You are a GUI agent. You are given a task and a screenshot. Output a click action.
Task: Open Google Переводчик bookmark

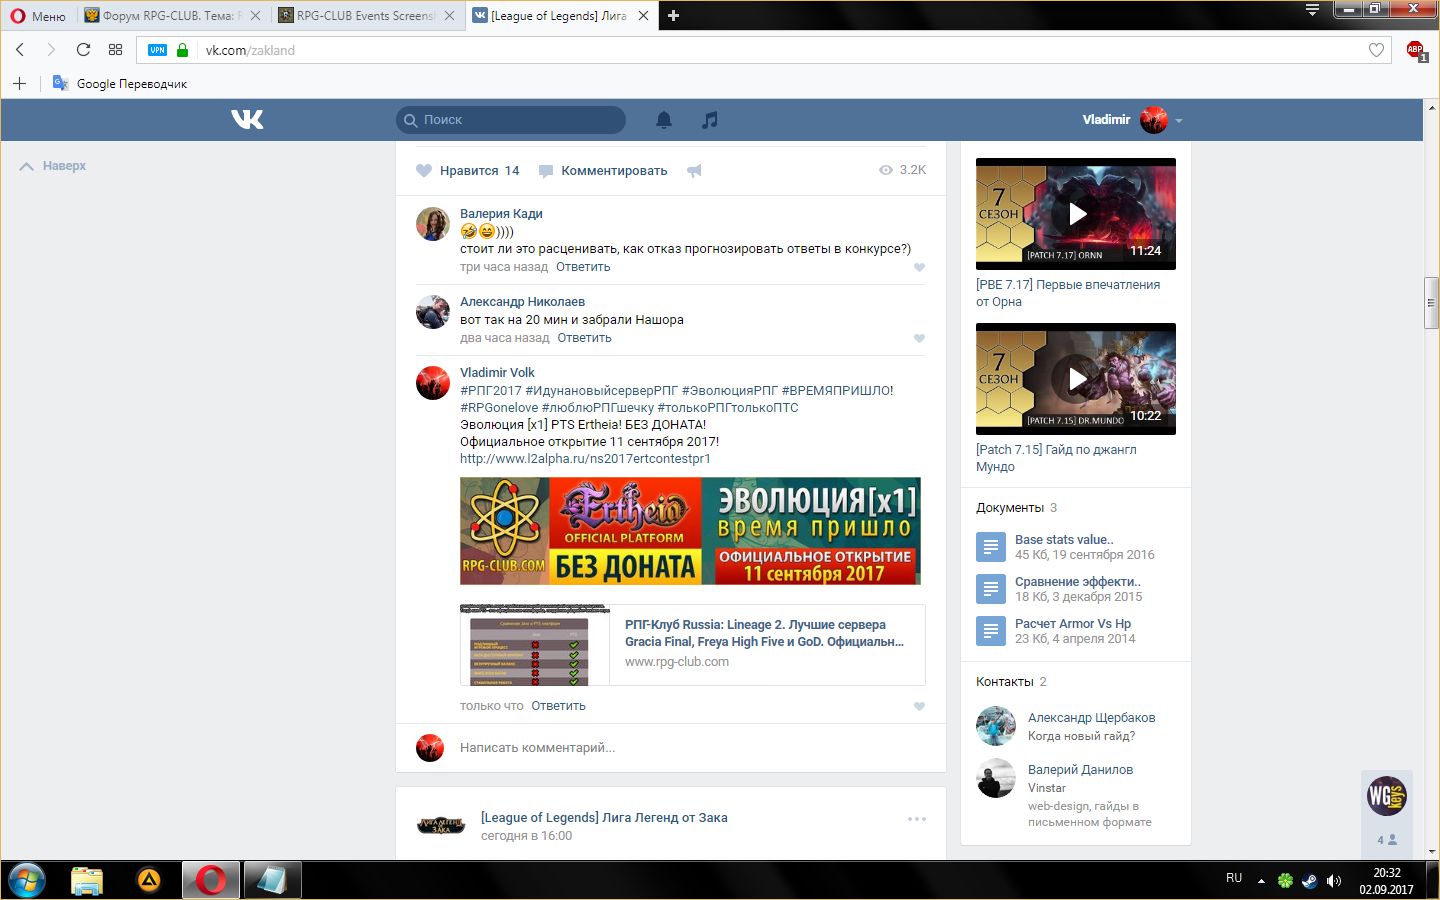click(x=120, y=84)
